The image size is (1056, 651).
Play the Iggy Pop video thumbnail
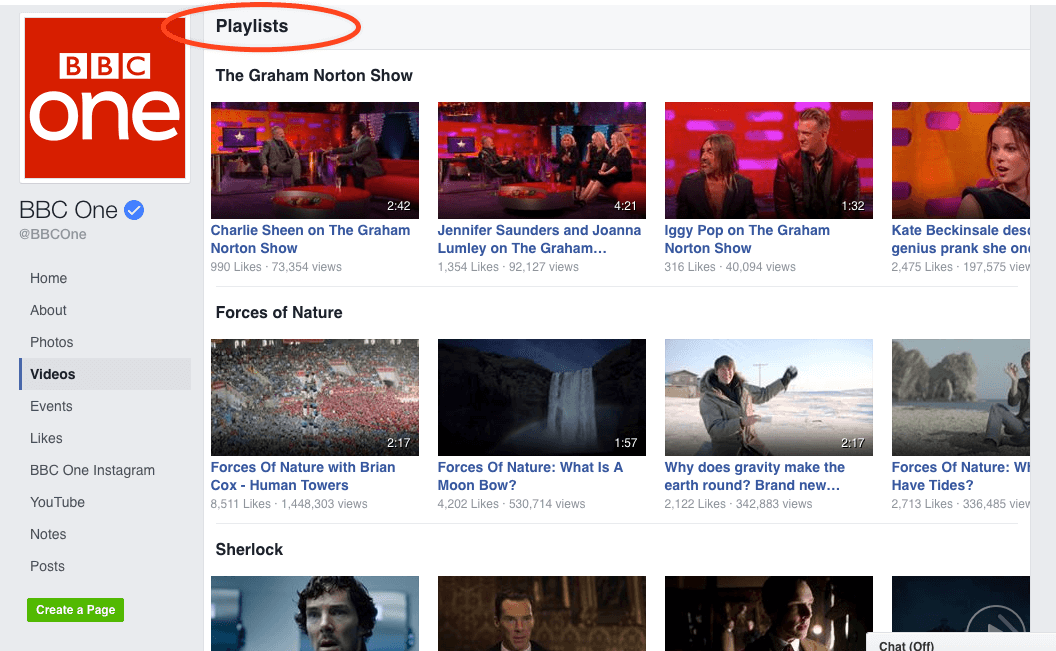click(768, 160)
